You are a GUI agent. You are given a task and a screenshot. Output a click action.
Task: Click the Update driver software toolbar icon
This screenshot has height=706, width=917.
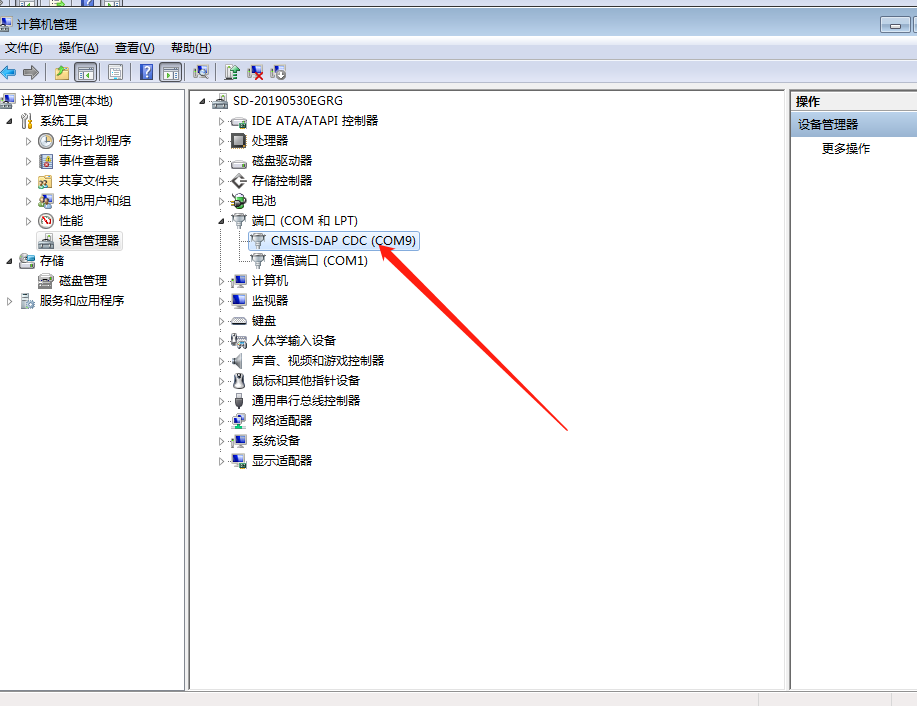[x=232, y=72]
